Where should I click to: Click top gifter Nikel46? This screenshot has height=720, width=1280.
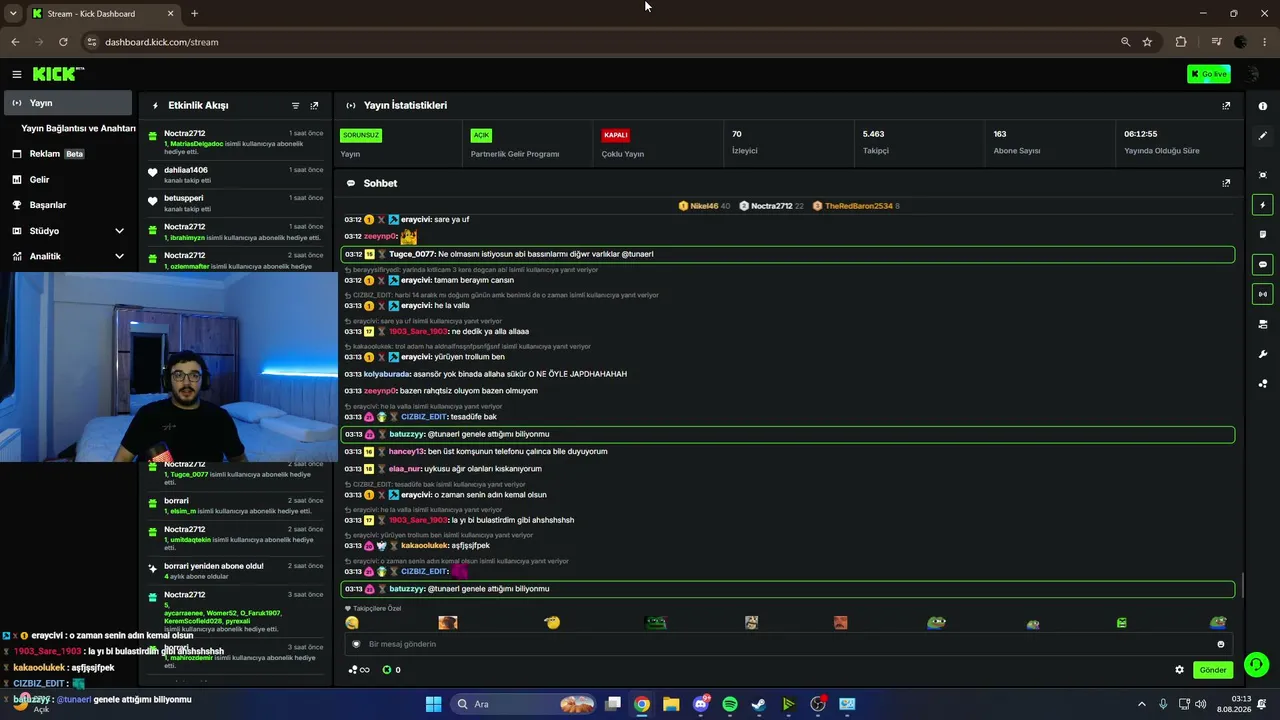coord(704,206)
